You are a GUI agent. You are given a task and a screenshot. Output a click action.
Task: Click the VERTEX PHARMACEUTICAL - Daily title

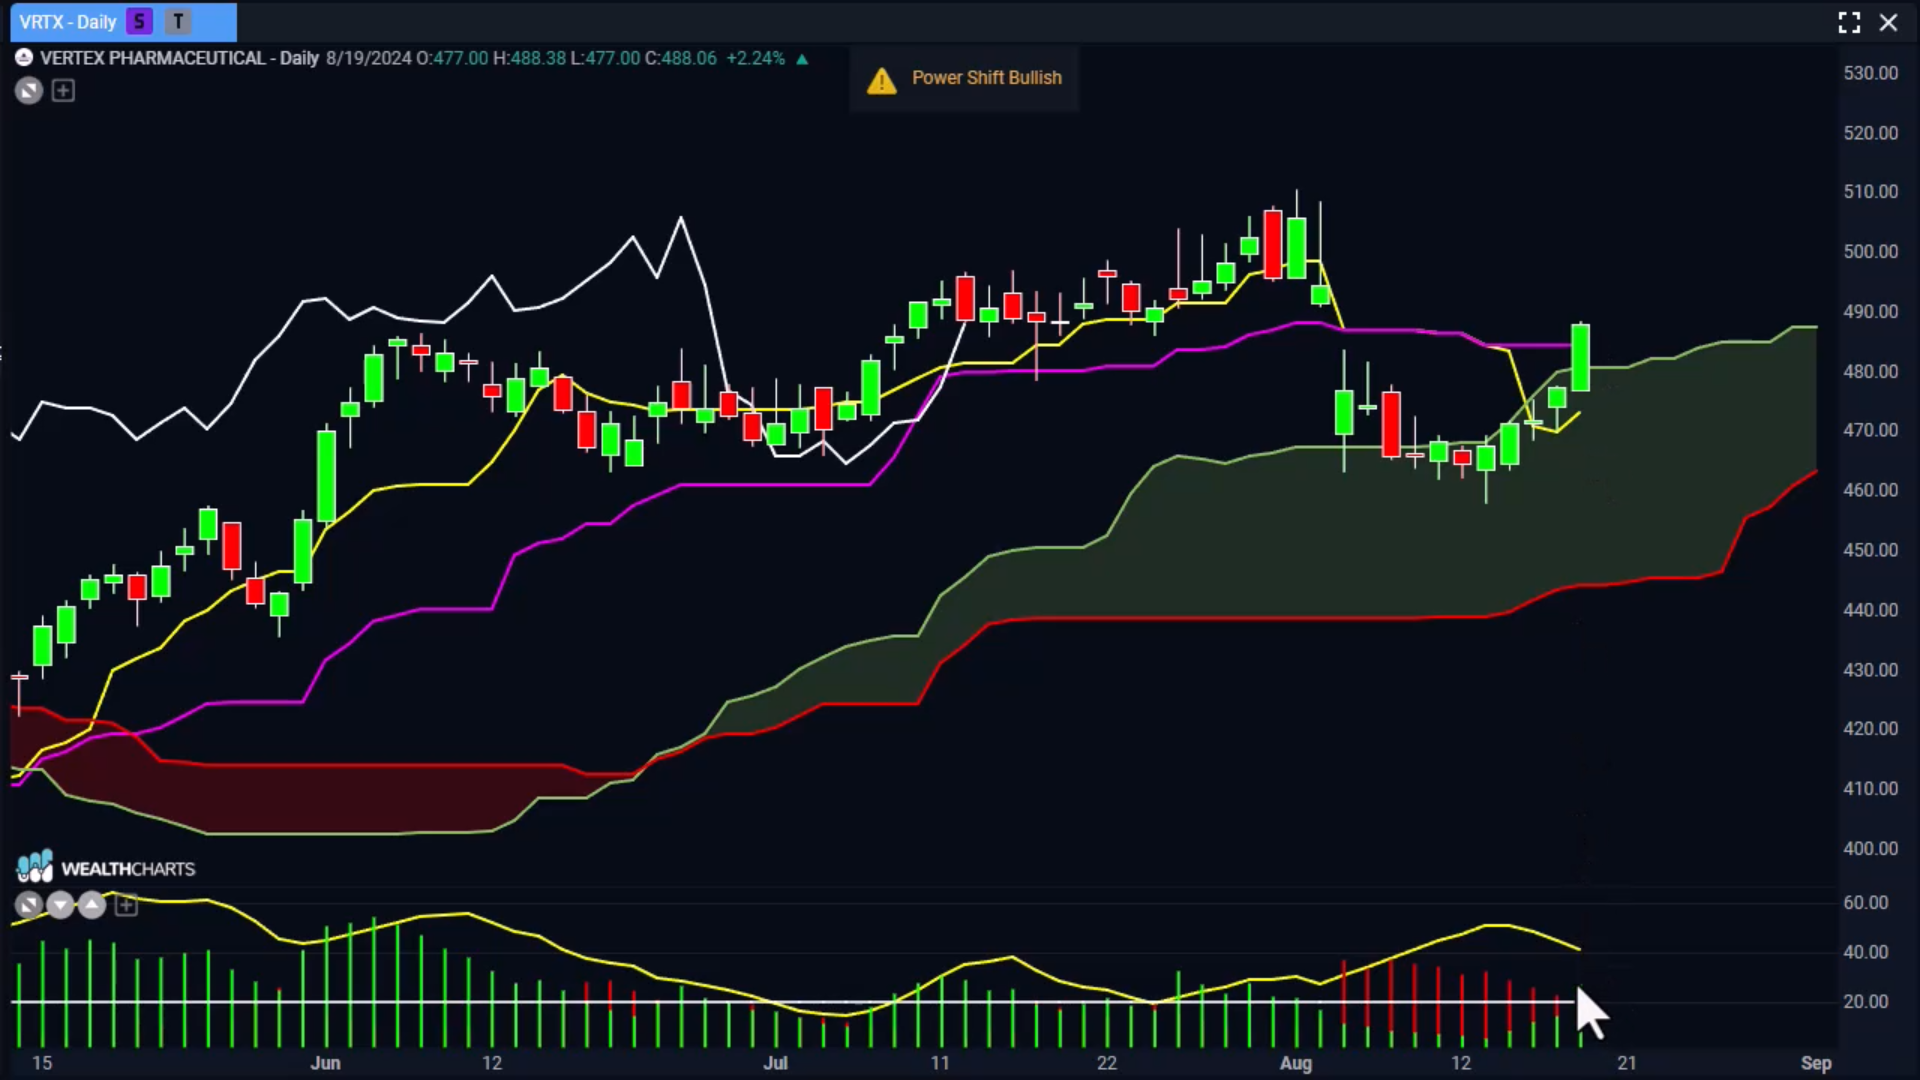pos(179,58)
